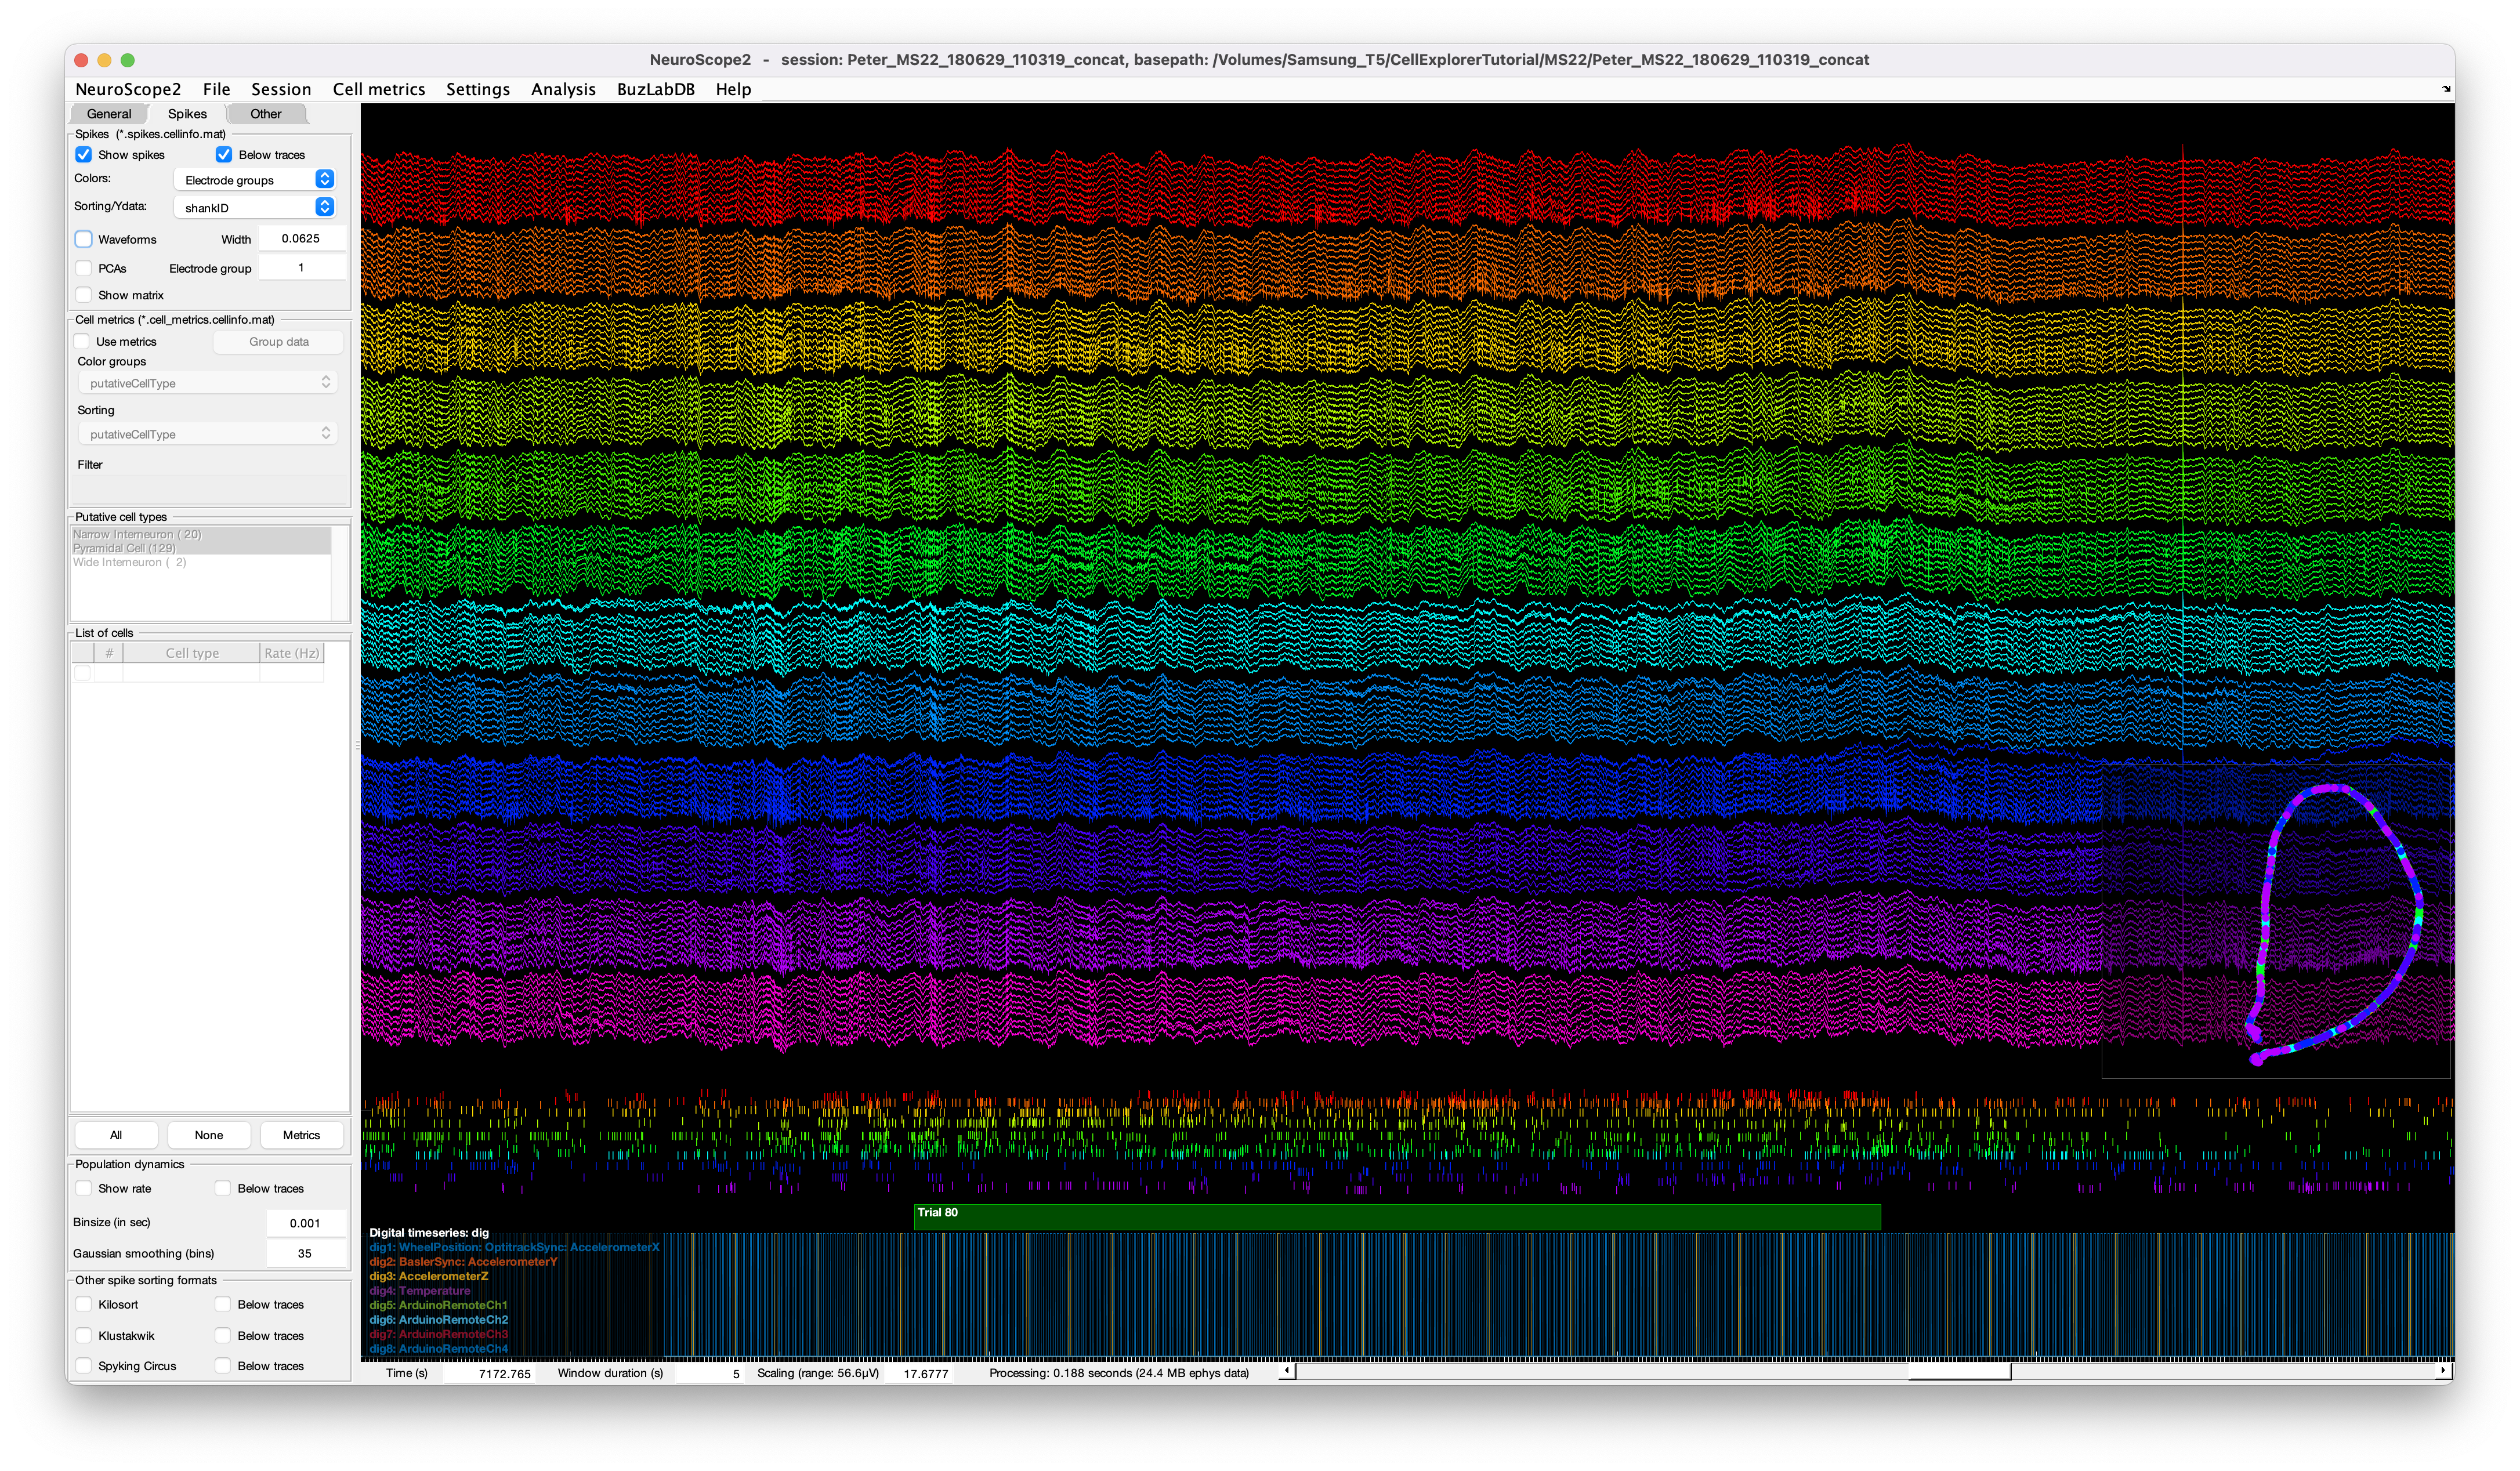Enable Show rate in Population dynamics
The height and width of the screenshot is (1471, 2520).
point(84,1189)
